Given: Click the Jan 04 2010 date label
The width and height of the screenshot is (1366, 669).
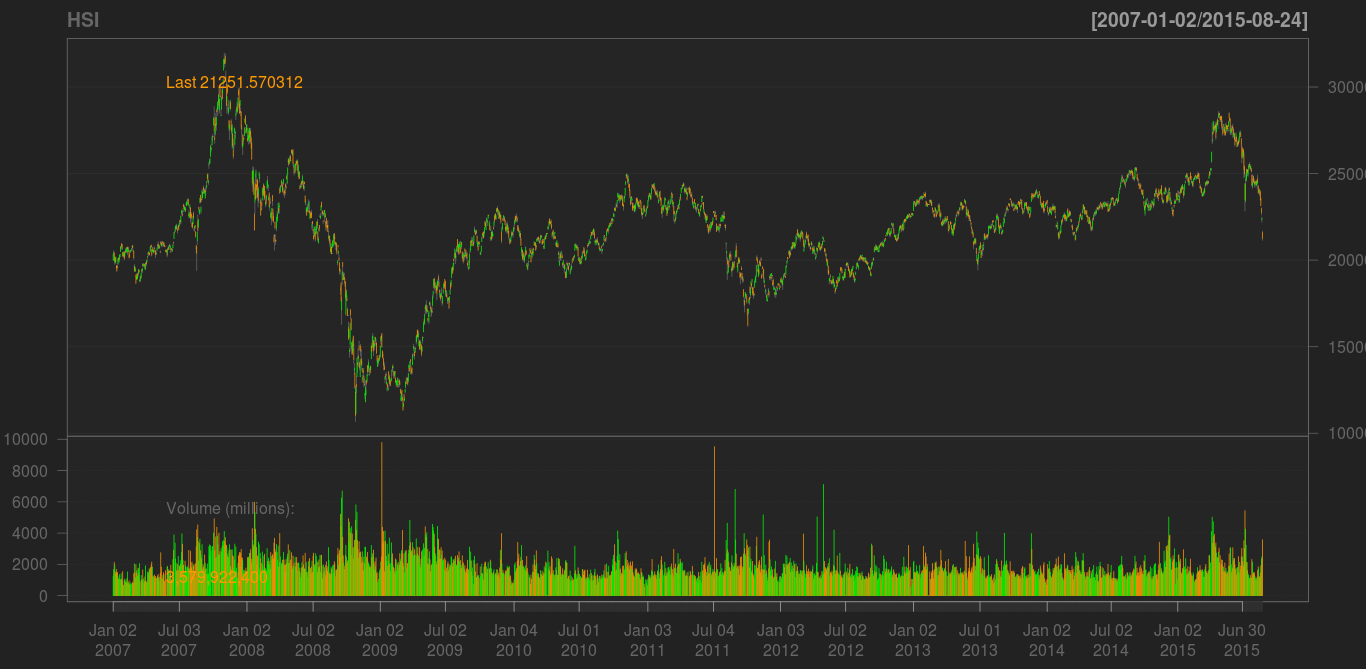Looking at the screenshot, I should 514,640.
